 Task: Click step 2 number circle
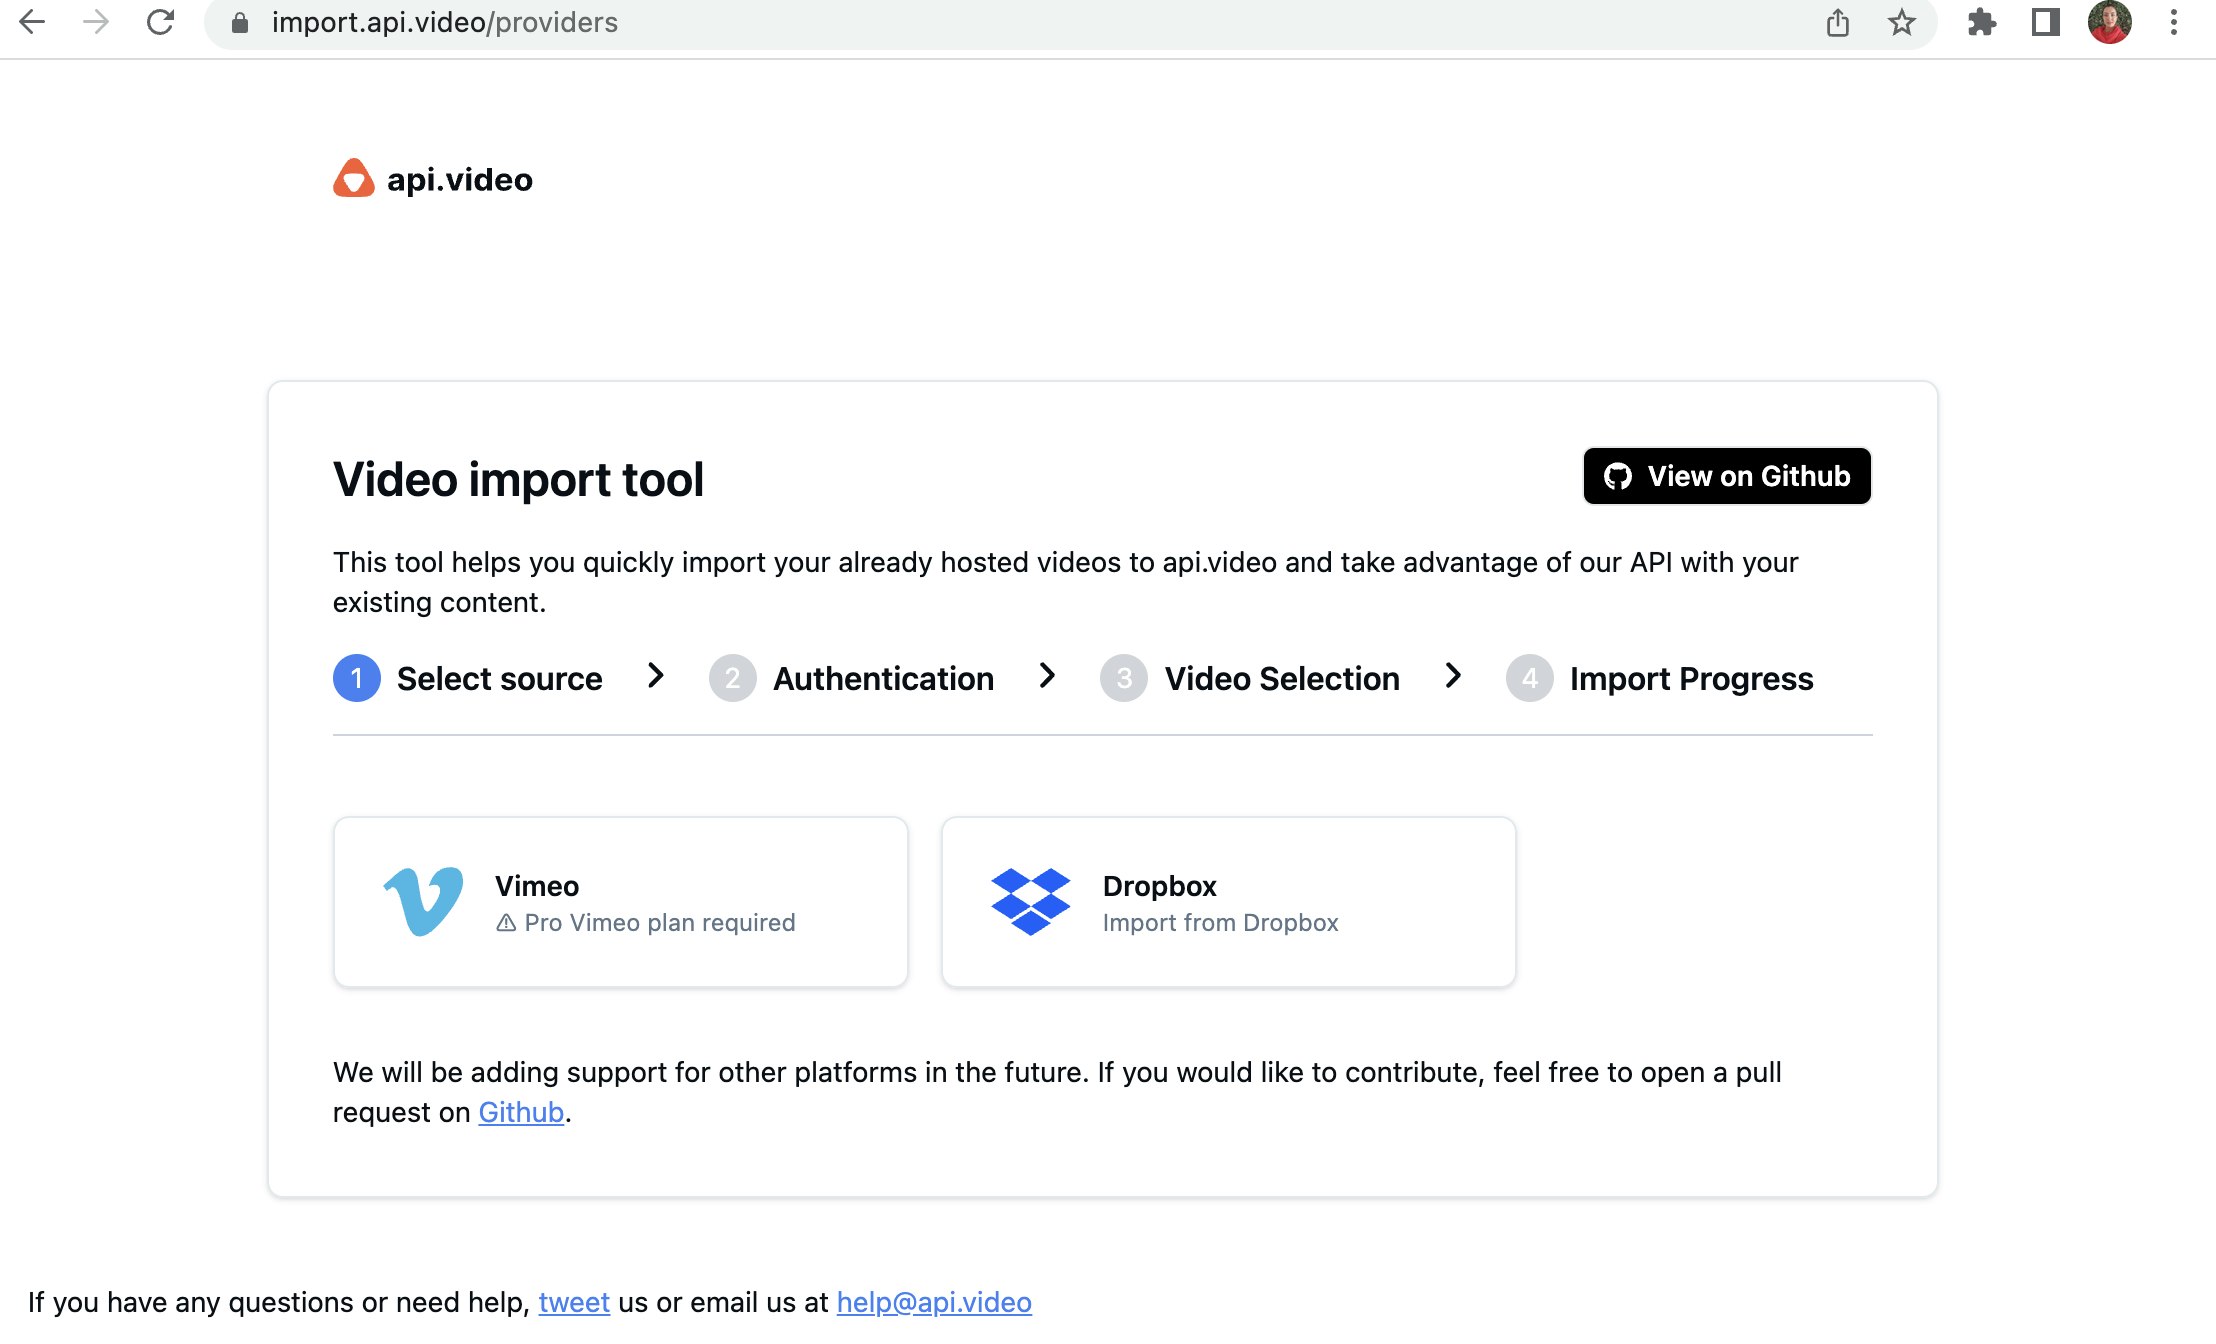(x=732, y=678)
